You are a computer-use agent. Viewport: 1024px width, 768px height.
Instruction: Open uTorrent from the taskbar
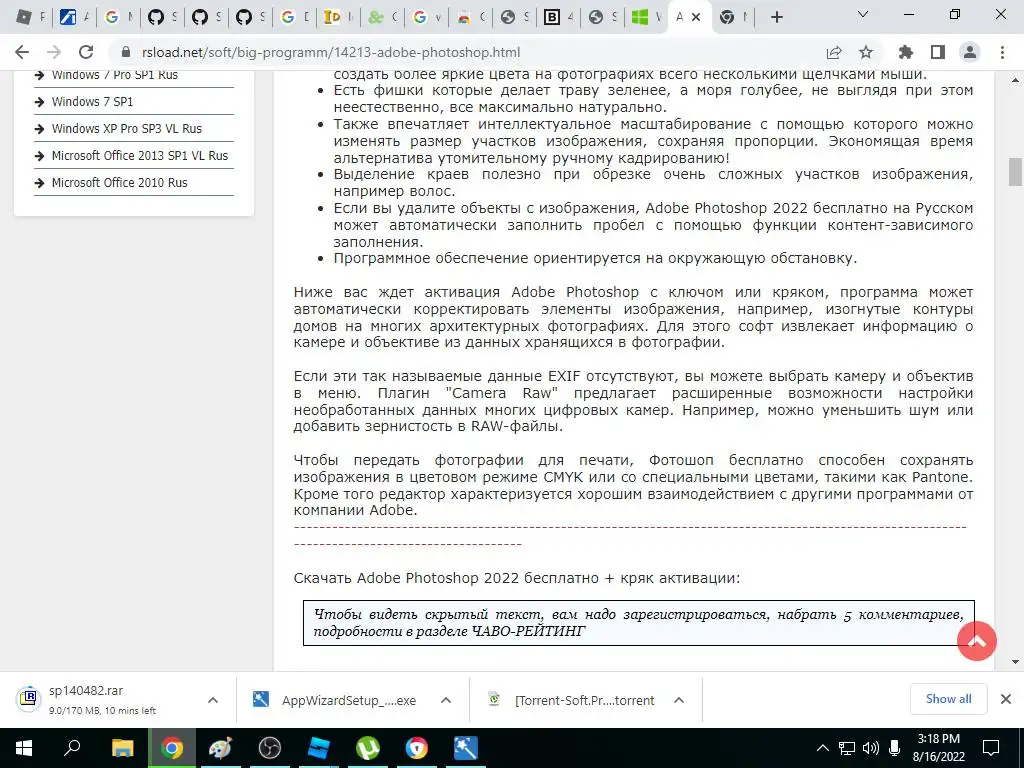click(x=368, y=748)
